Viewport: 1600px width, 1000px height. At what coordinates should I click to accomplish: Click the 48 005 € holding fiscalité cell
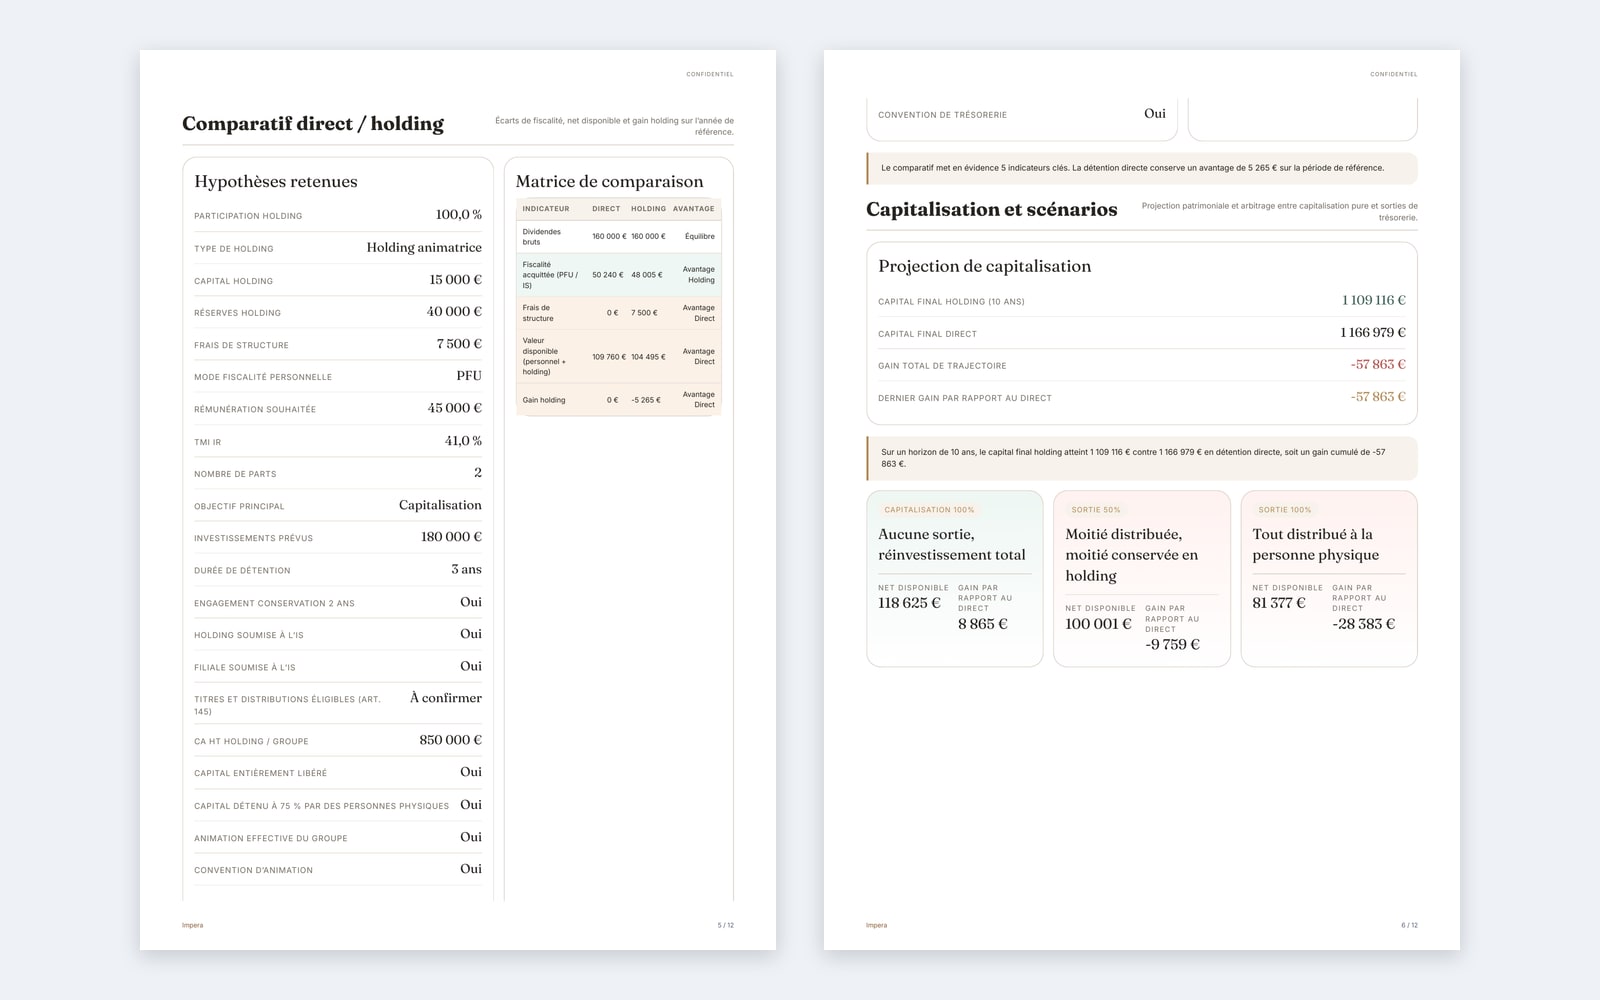(646, 274)
